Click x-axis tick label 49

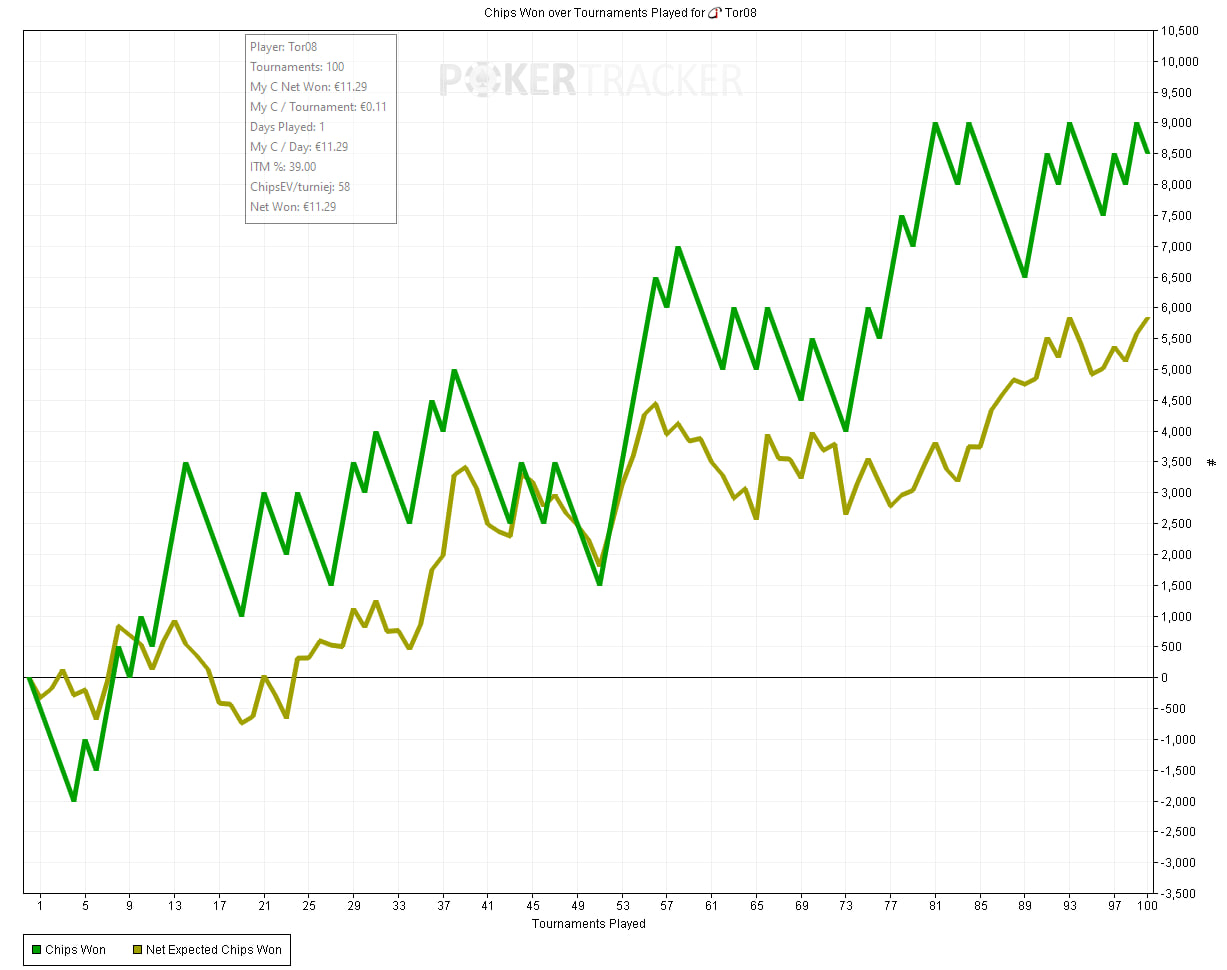coord(578,905)
